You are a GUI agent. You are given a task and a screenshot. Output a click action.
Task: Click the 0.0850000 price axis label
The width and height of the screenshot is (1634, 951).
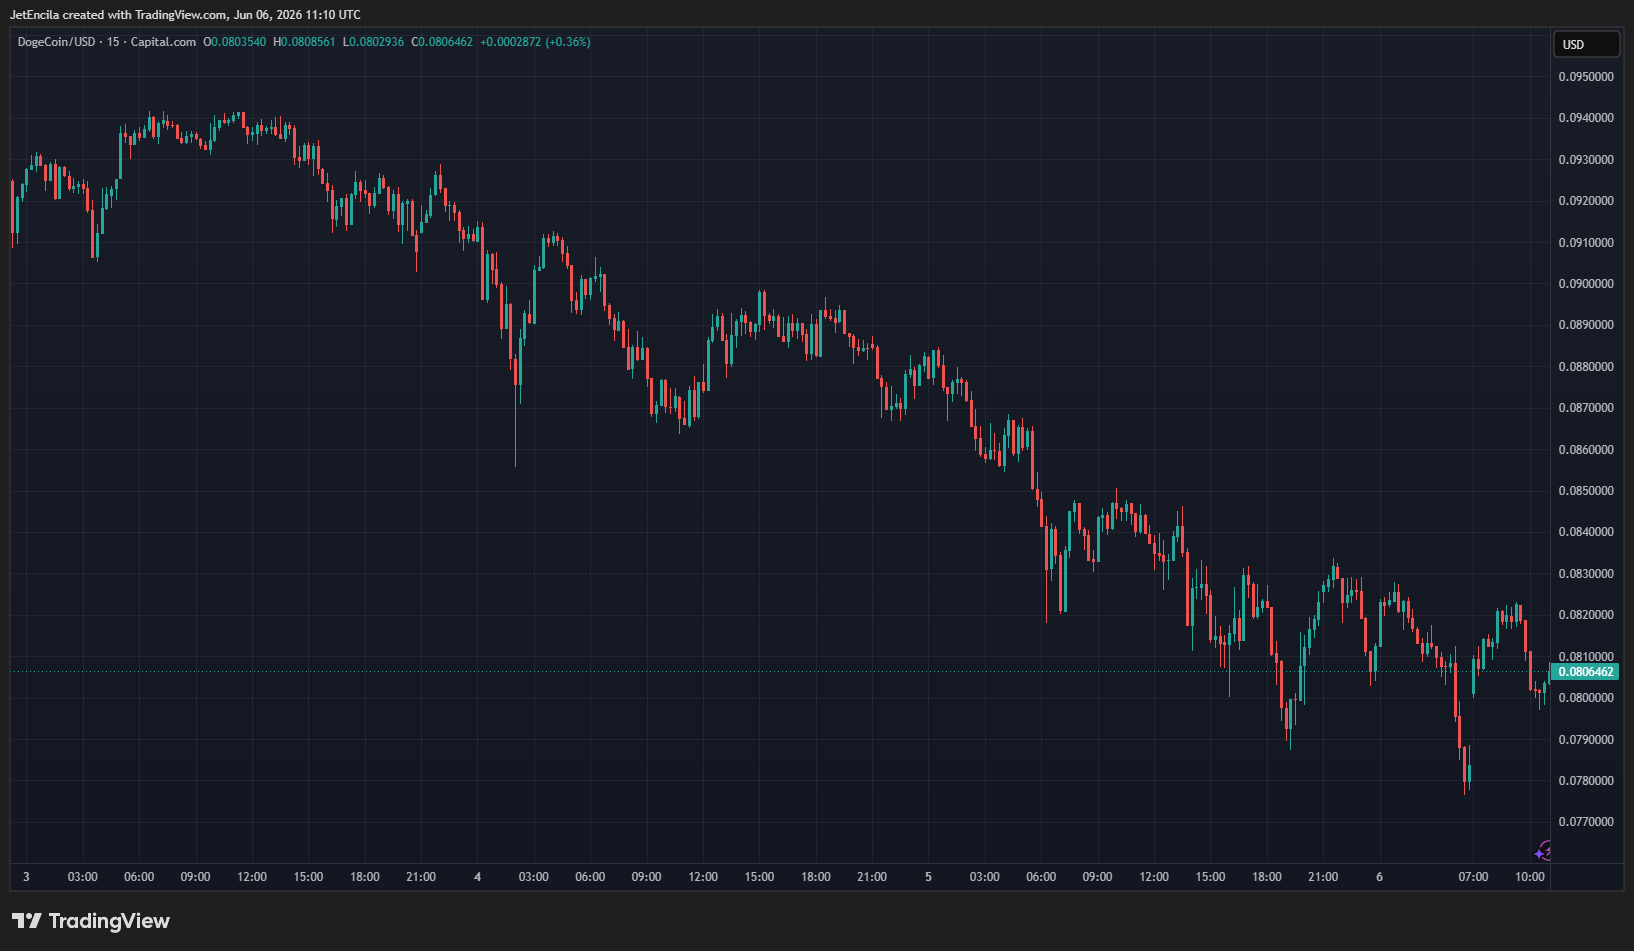(x=1586, y=491)
